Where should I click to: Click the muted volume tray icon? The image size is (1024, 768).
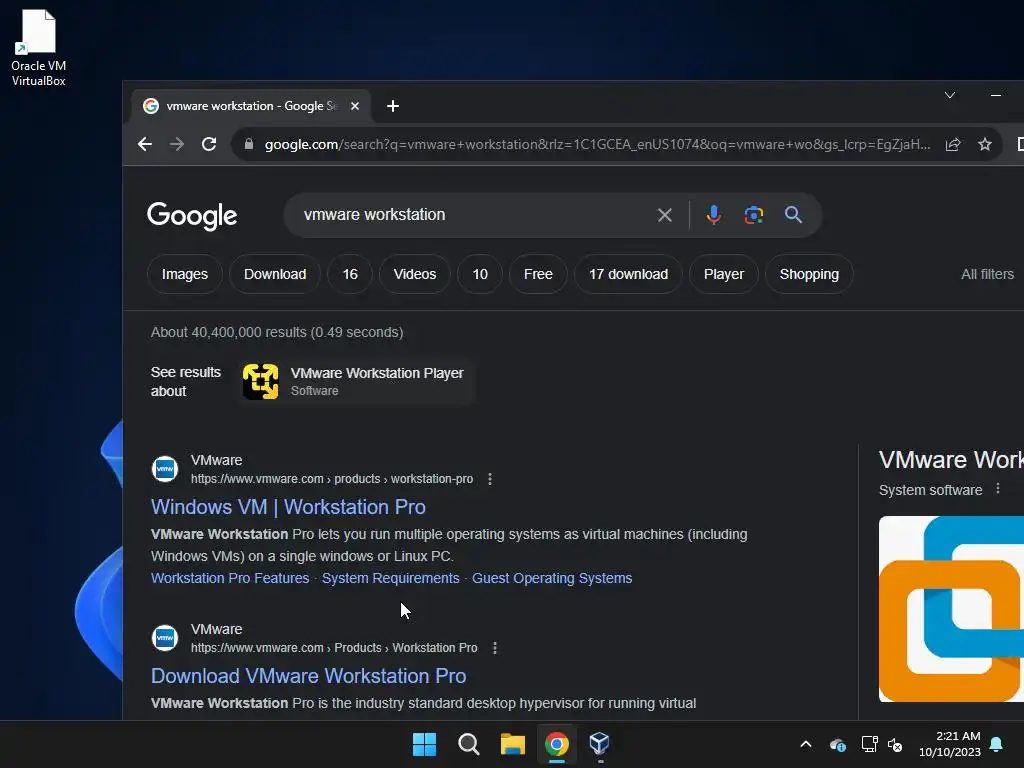895,744
